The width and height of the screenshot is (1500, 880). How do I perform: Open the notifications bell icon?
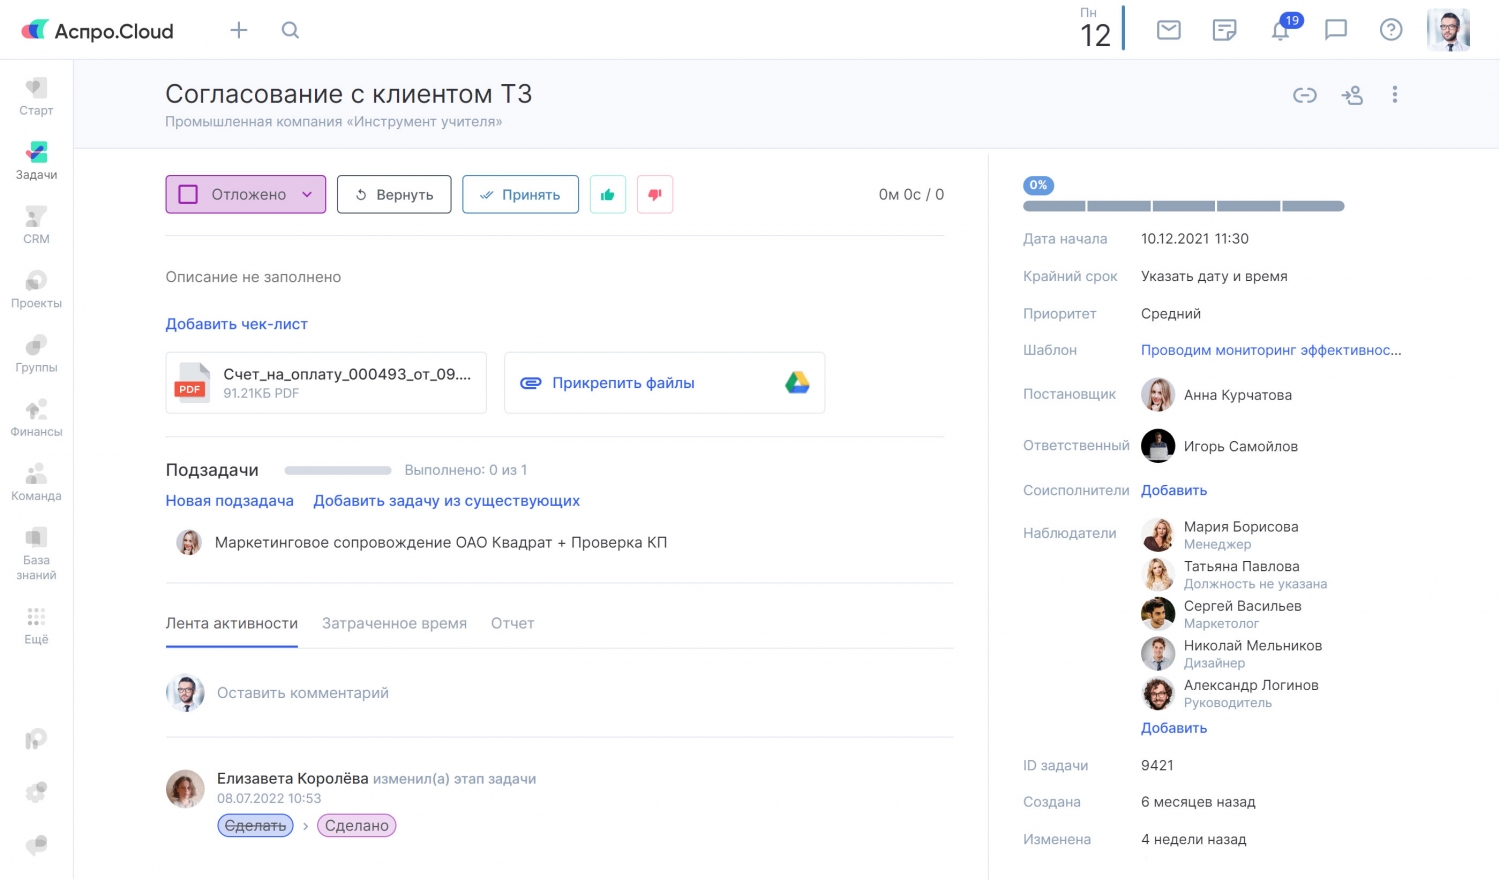pos(1281,30)
